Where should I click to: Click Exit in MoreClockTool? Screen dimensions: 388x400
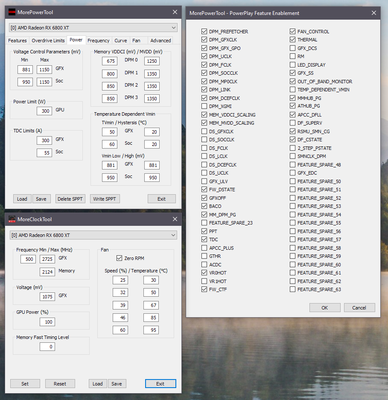tap(160, 384)
